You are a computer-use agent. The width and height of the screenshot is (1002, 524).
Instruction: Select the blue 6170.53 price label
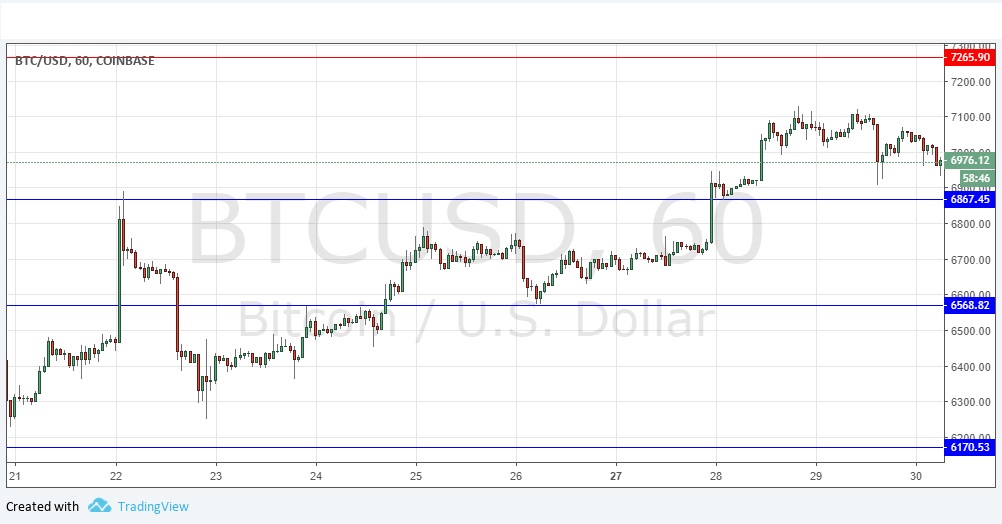tap(970, 447)
